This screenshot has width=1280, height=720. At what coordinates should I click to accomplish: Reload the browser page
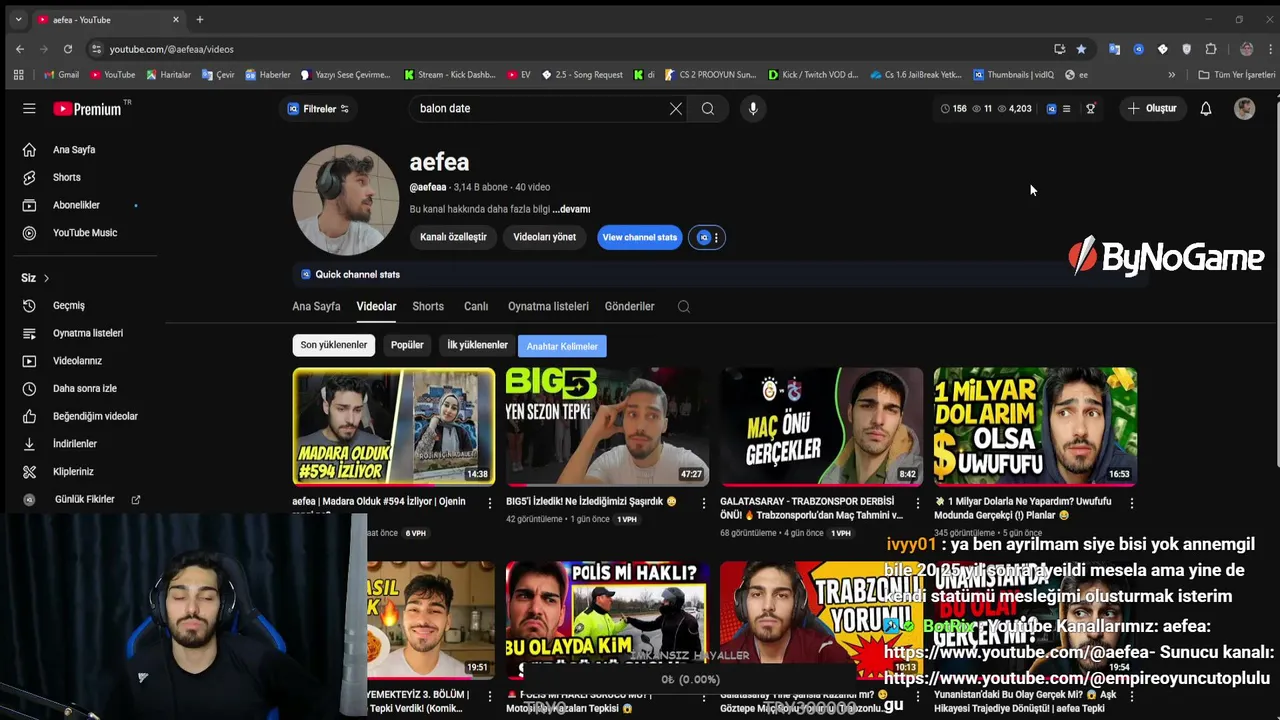pyautogui.click(x=68, y=49)
